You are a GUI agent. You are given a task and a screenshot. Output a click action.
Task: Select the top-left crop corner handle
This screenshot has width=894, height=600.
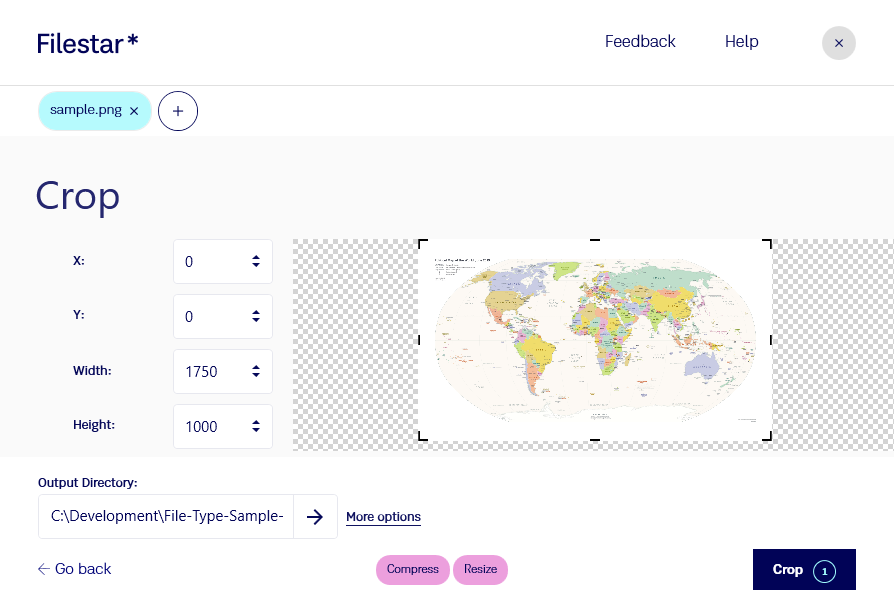coord(422,244)
